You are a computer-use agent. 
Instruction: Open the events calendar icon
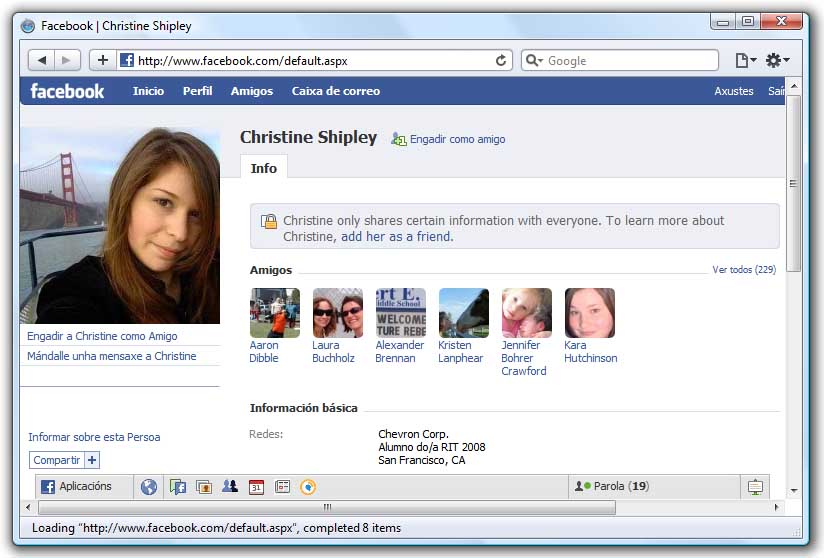256,487
